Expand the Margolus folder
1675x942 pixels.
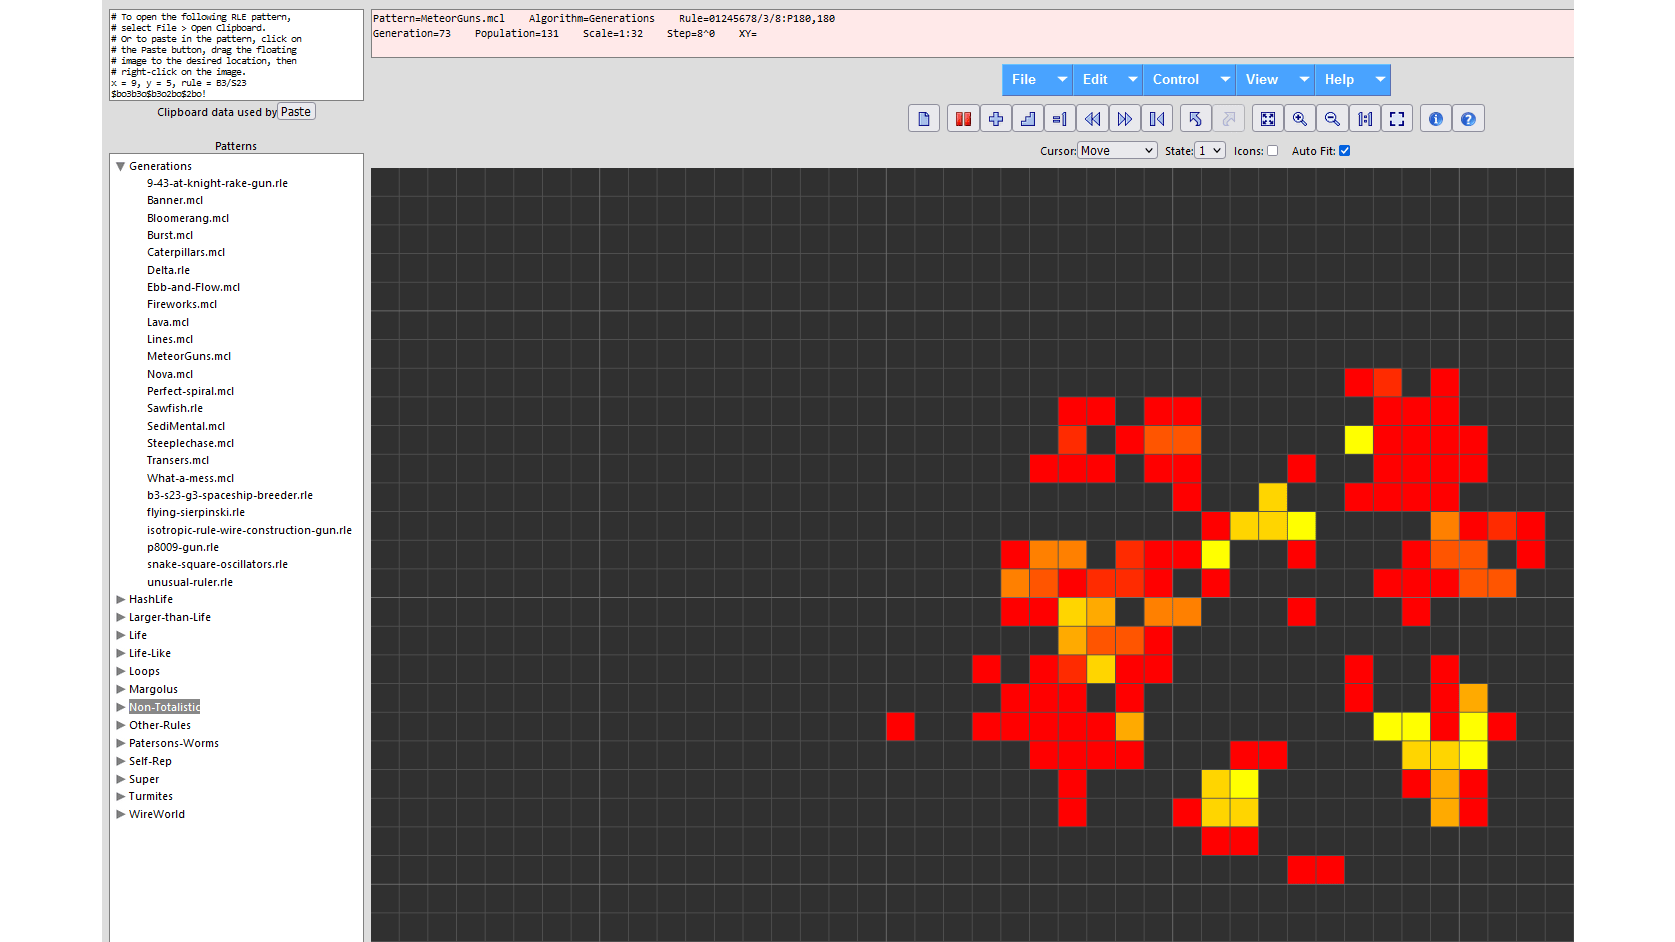click(120, 690)
